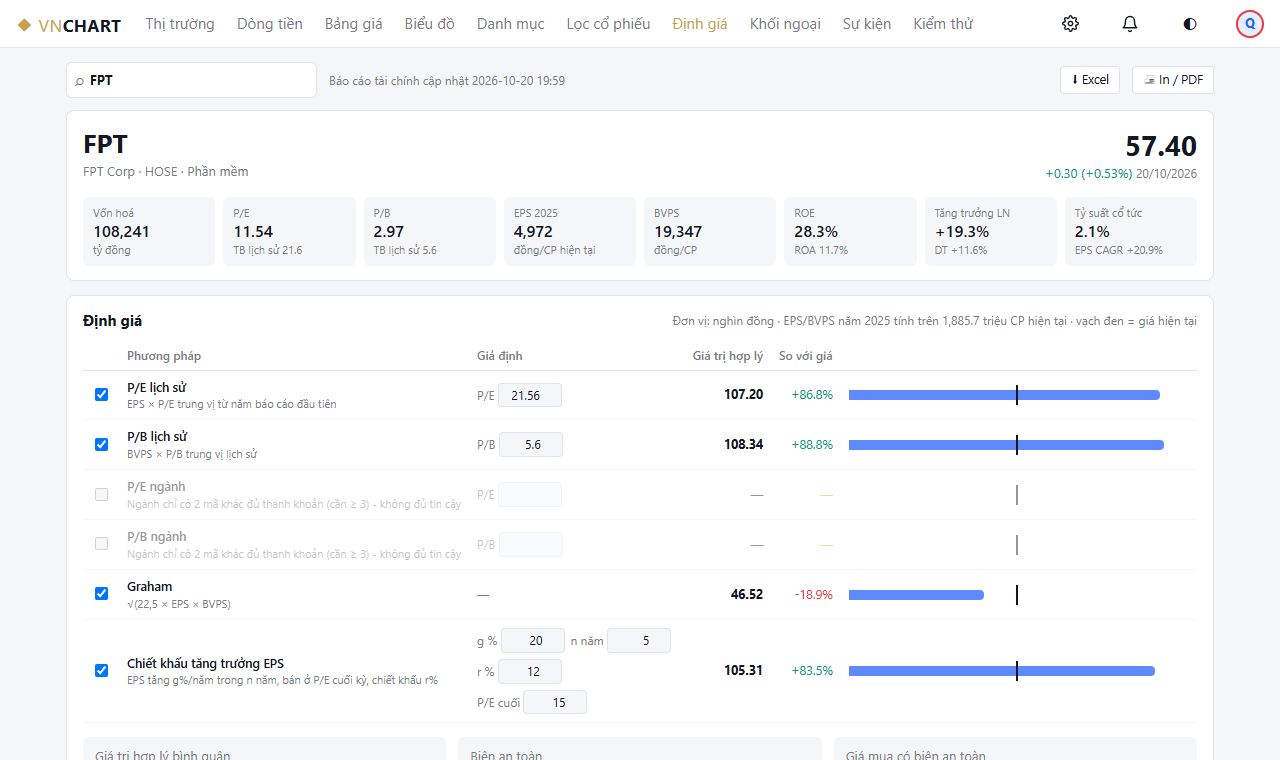
Task: Click the search magnifier icon
Action: [79, 81]
